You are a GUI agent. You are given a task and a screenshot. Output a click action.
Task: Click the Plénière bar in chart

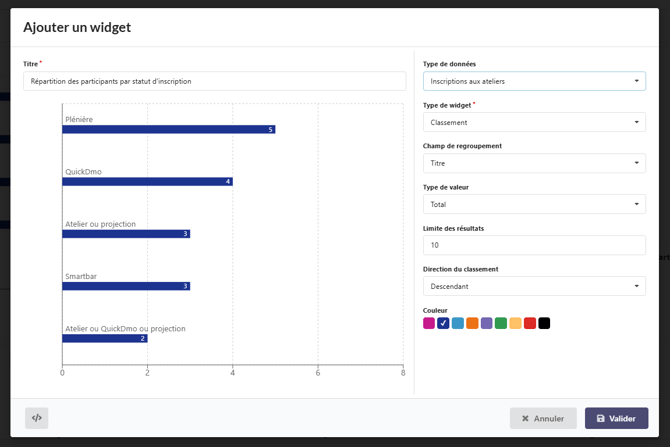pos(168,129)
